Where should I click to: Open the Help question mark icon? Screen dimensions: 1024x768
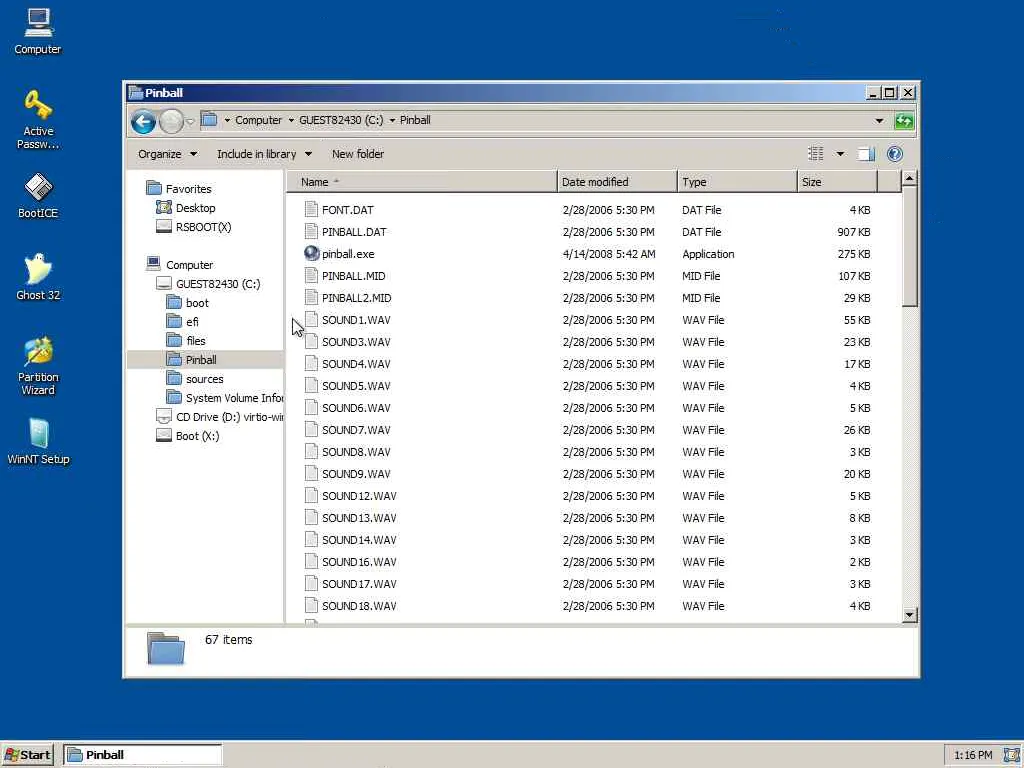(895, 154)
